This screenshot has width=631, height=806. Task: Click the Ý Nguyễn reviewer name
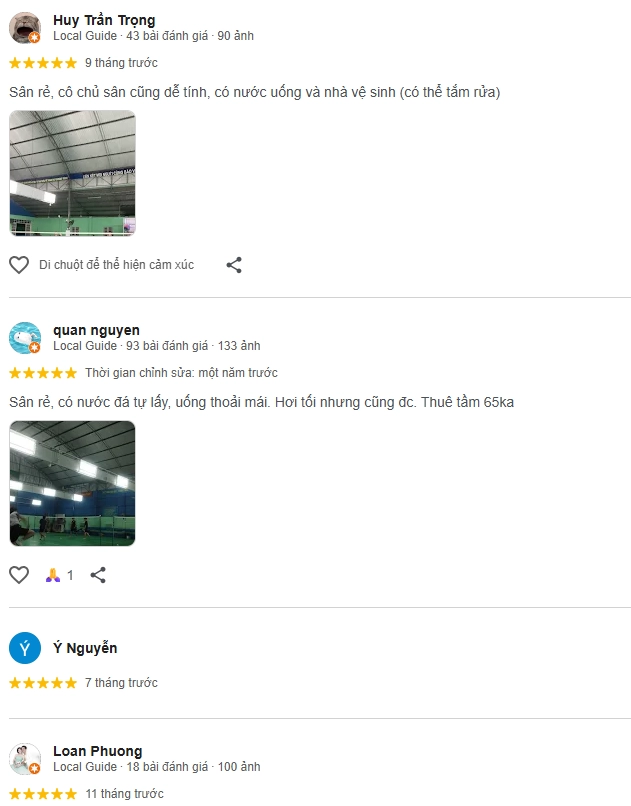85,648
